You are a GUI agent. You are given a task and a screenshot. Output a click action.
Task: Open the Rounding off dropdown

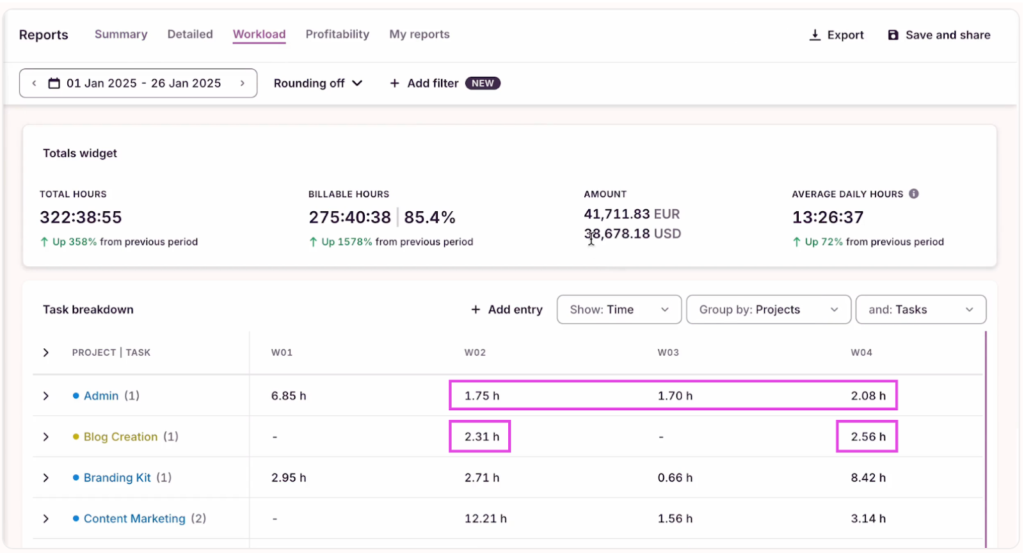(x=317, y=83)
